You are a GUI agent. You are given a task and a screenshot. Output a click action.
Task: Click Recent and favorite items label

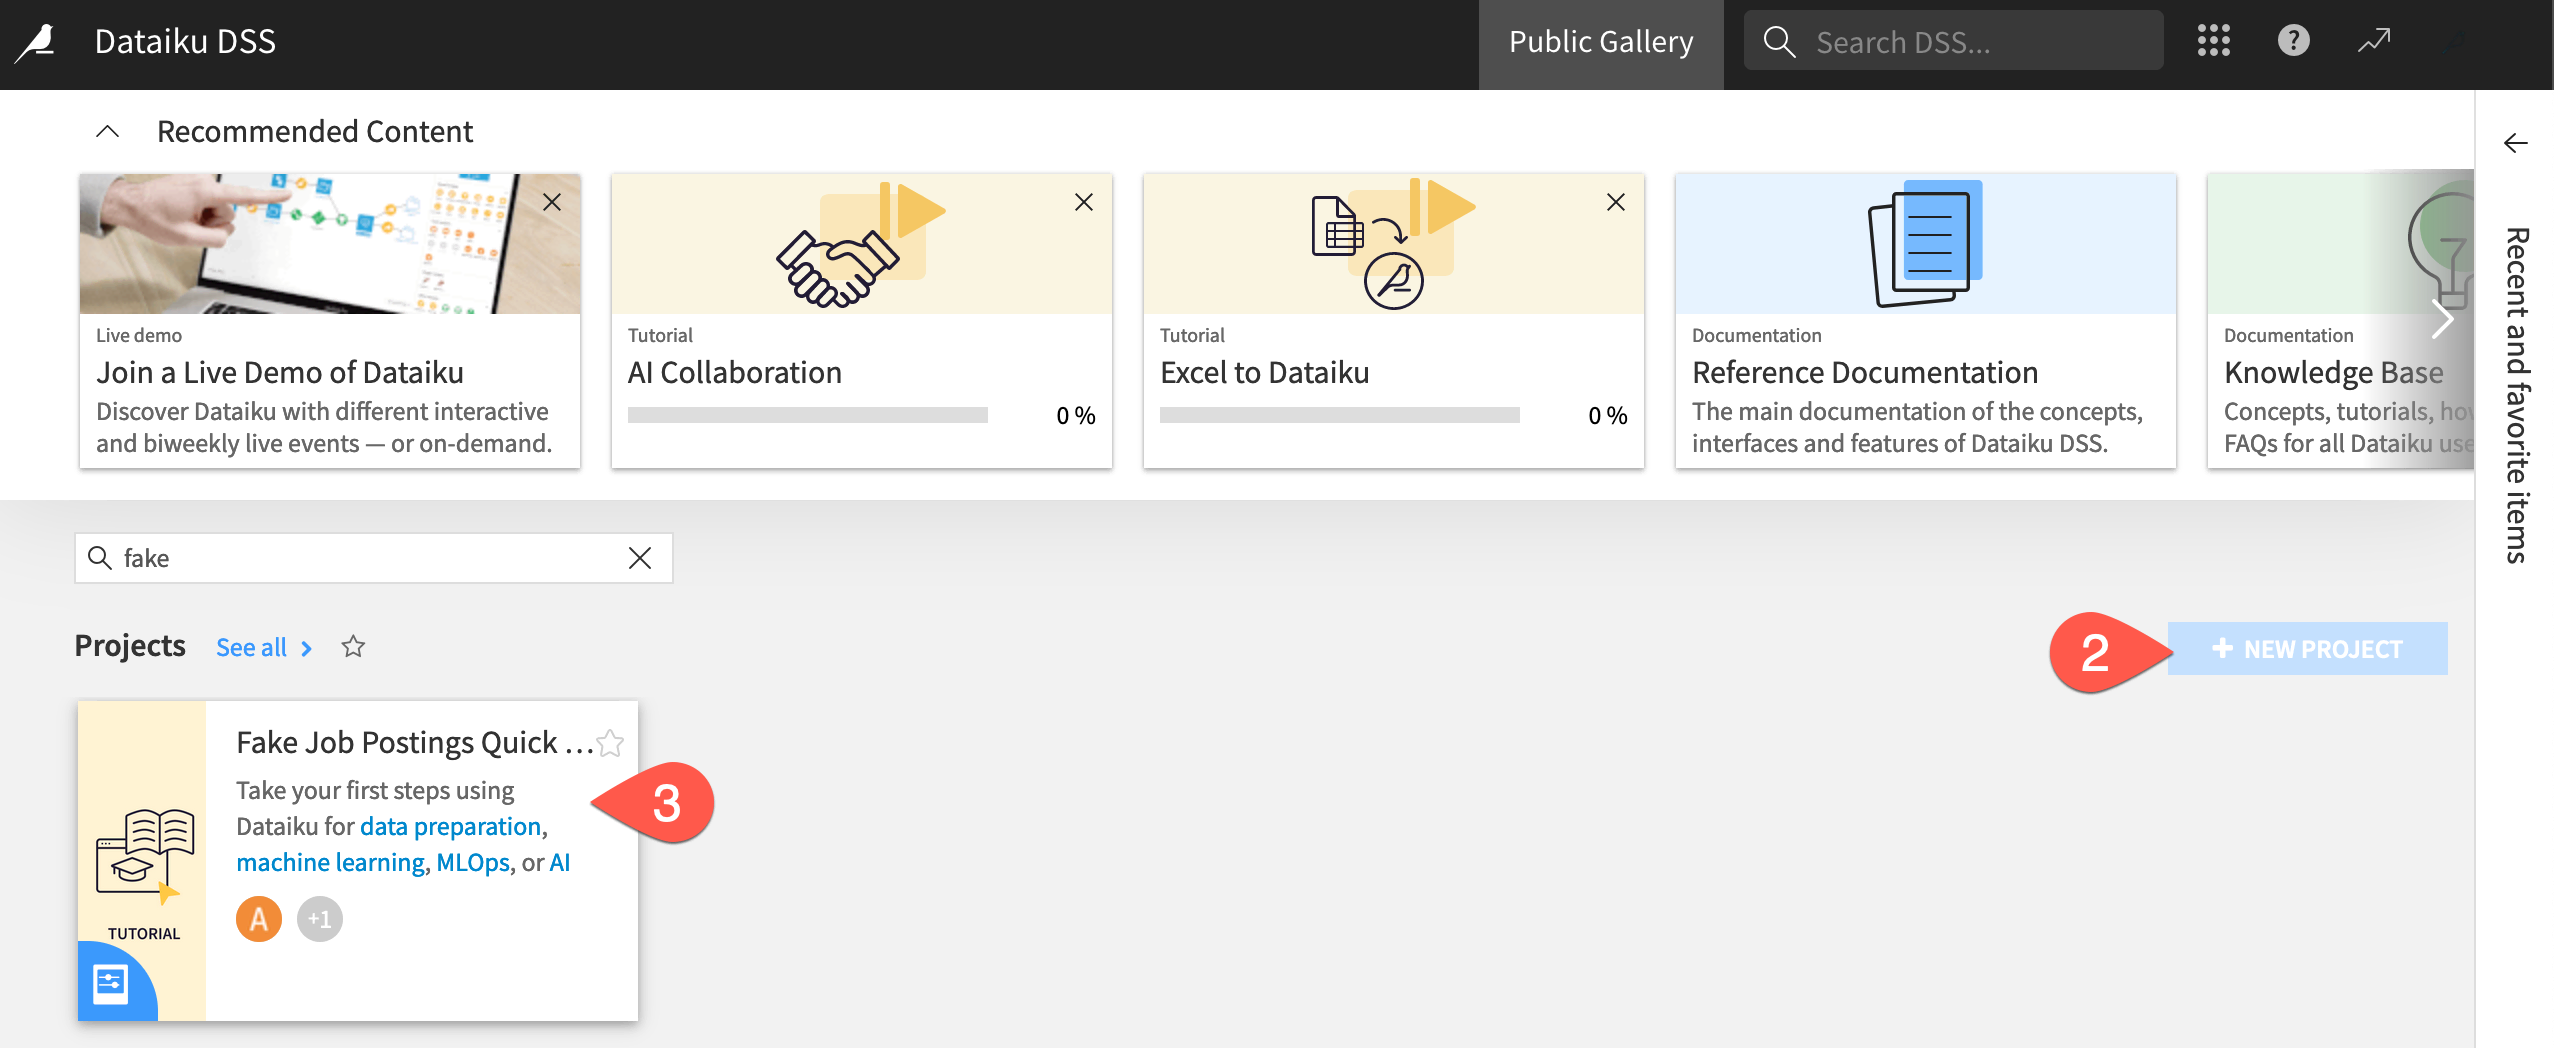click(2516, 395)
